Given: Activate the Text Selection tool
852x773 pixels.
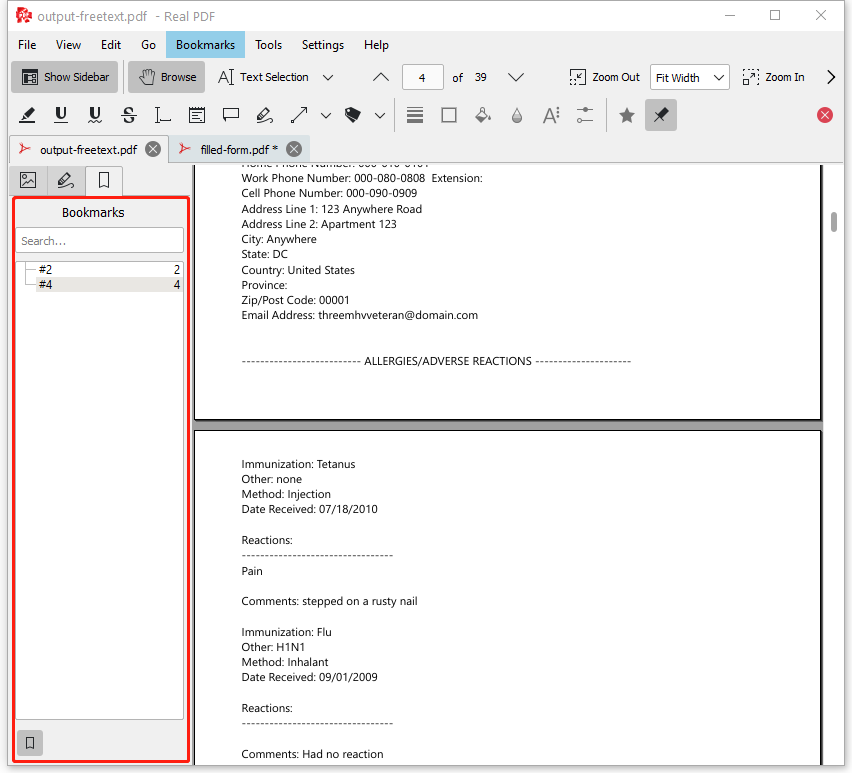Looking at the screenshot, I should coord(264,77).
